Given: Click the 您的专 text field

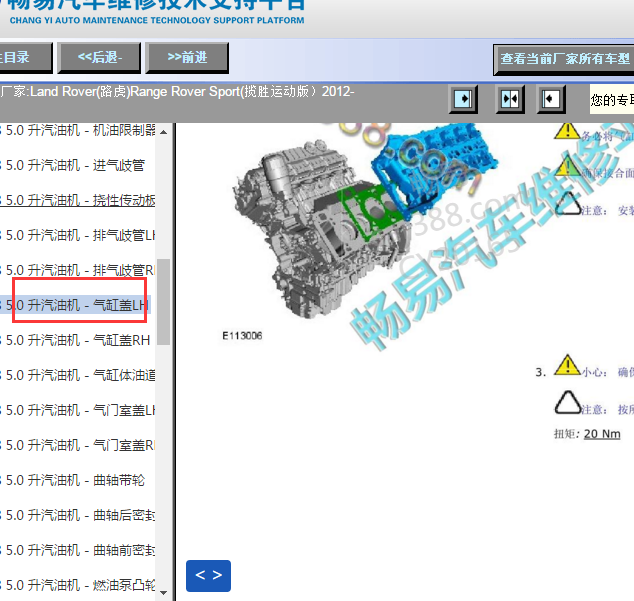Looking at the screenshot, I should point(612,99).
